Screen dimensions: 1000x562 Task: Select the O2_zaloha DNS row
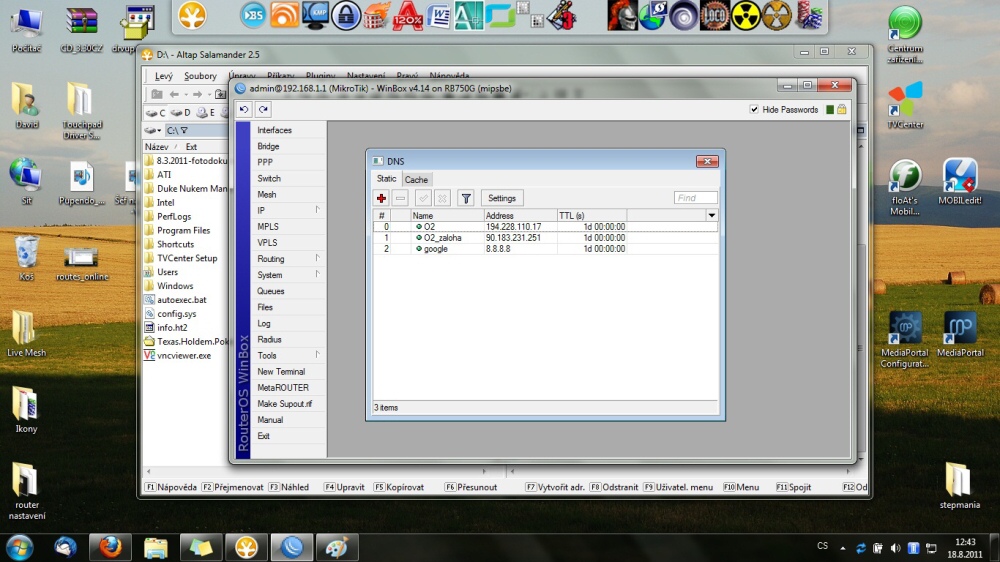pyautogui.click(x=545, y=238)
